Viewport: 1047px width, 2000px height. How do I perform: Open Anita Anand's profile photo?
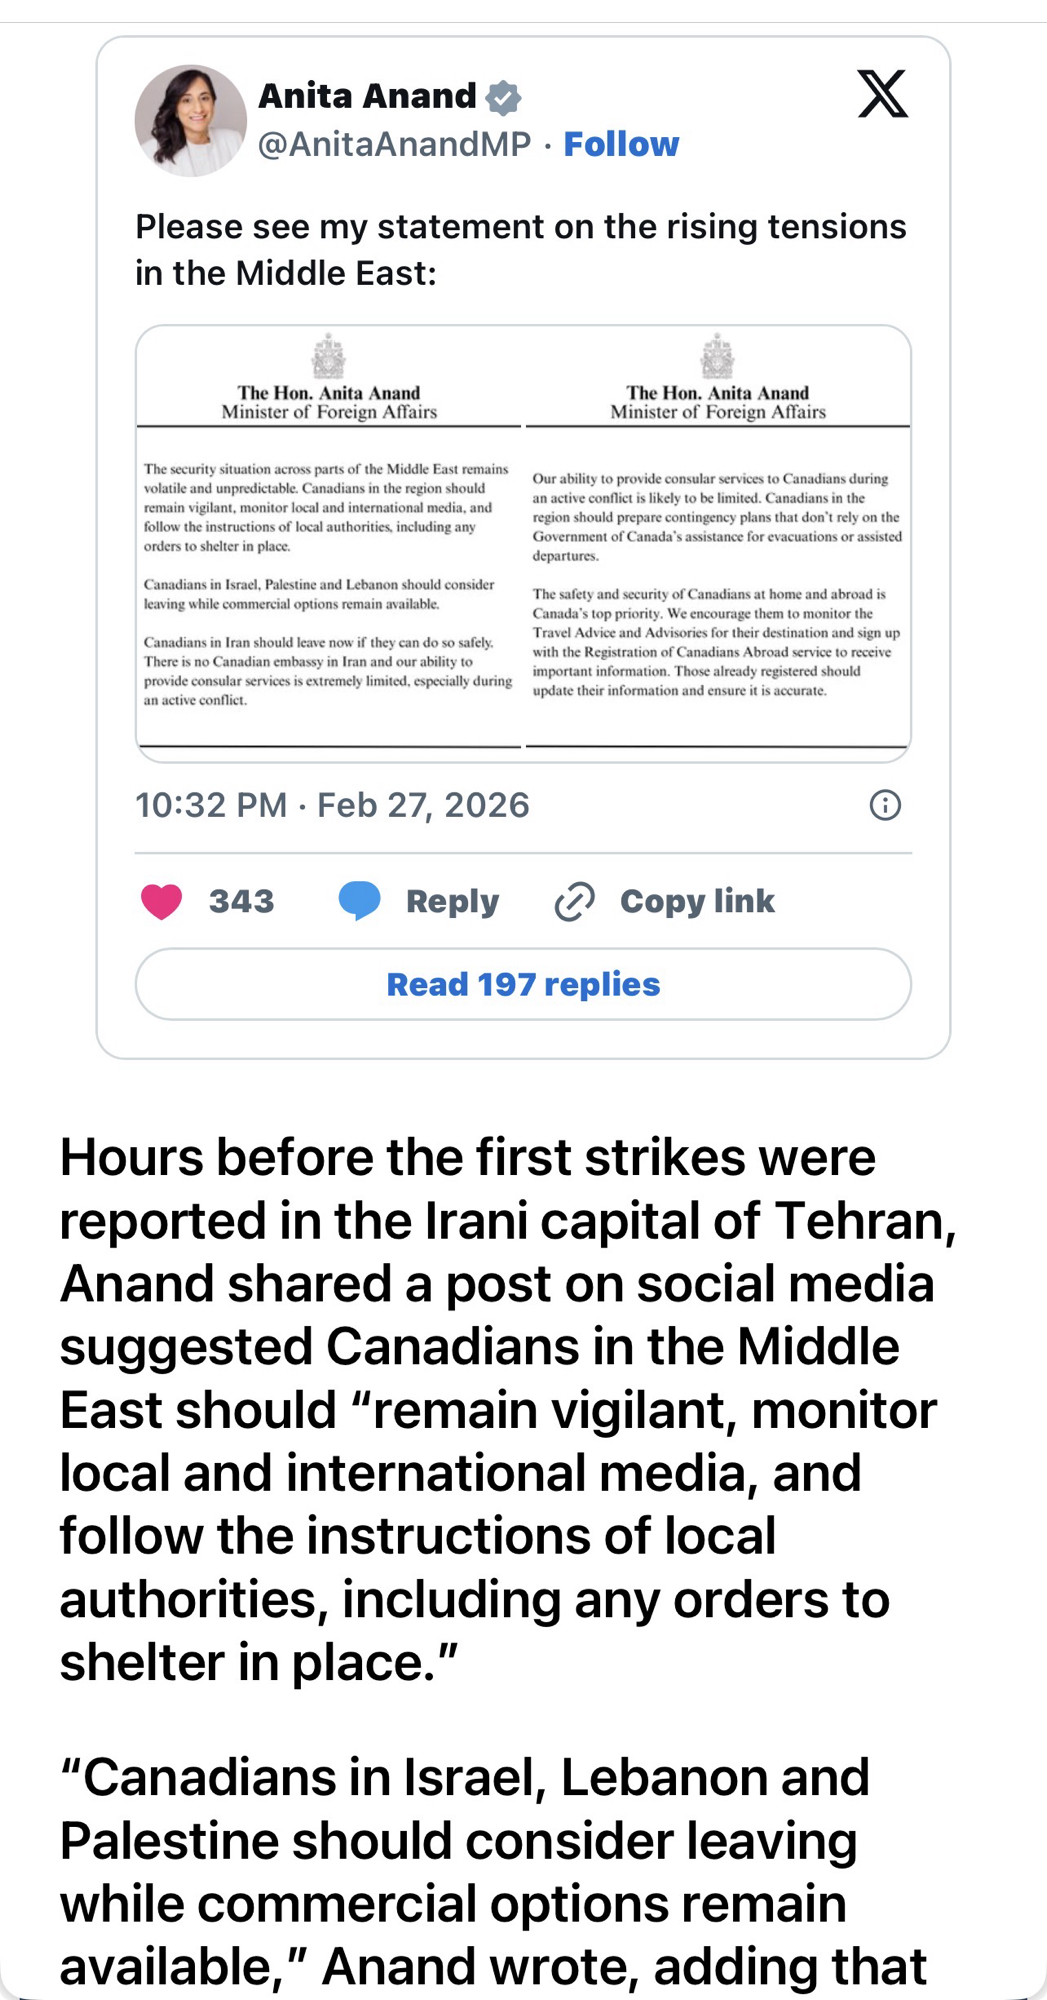(x=190, y=121)
